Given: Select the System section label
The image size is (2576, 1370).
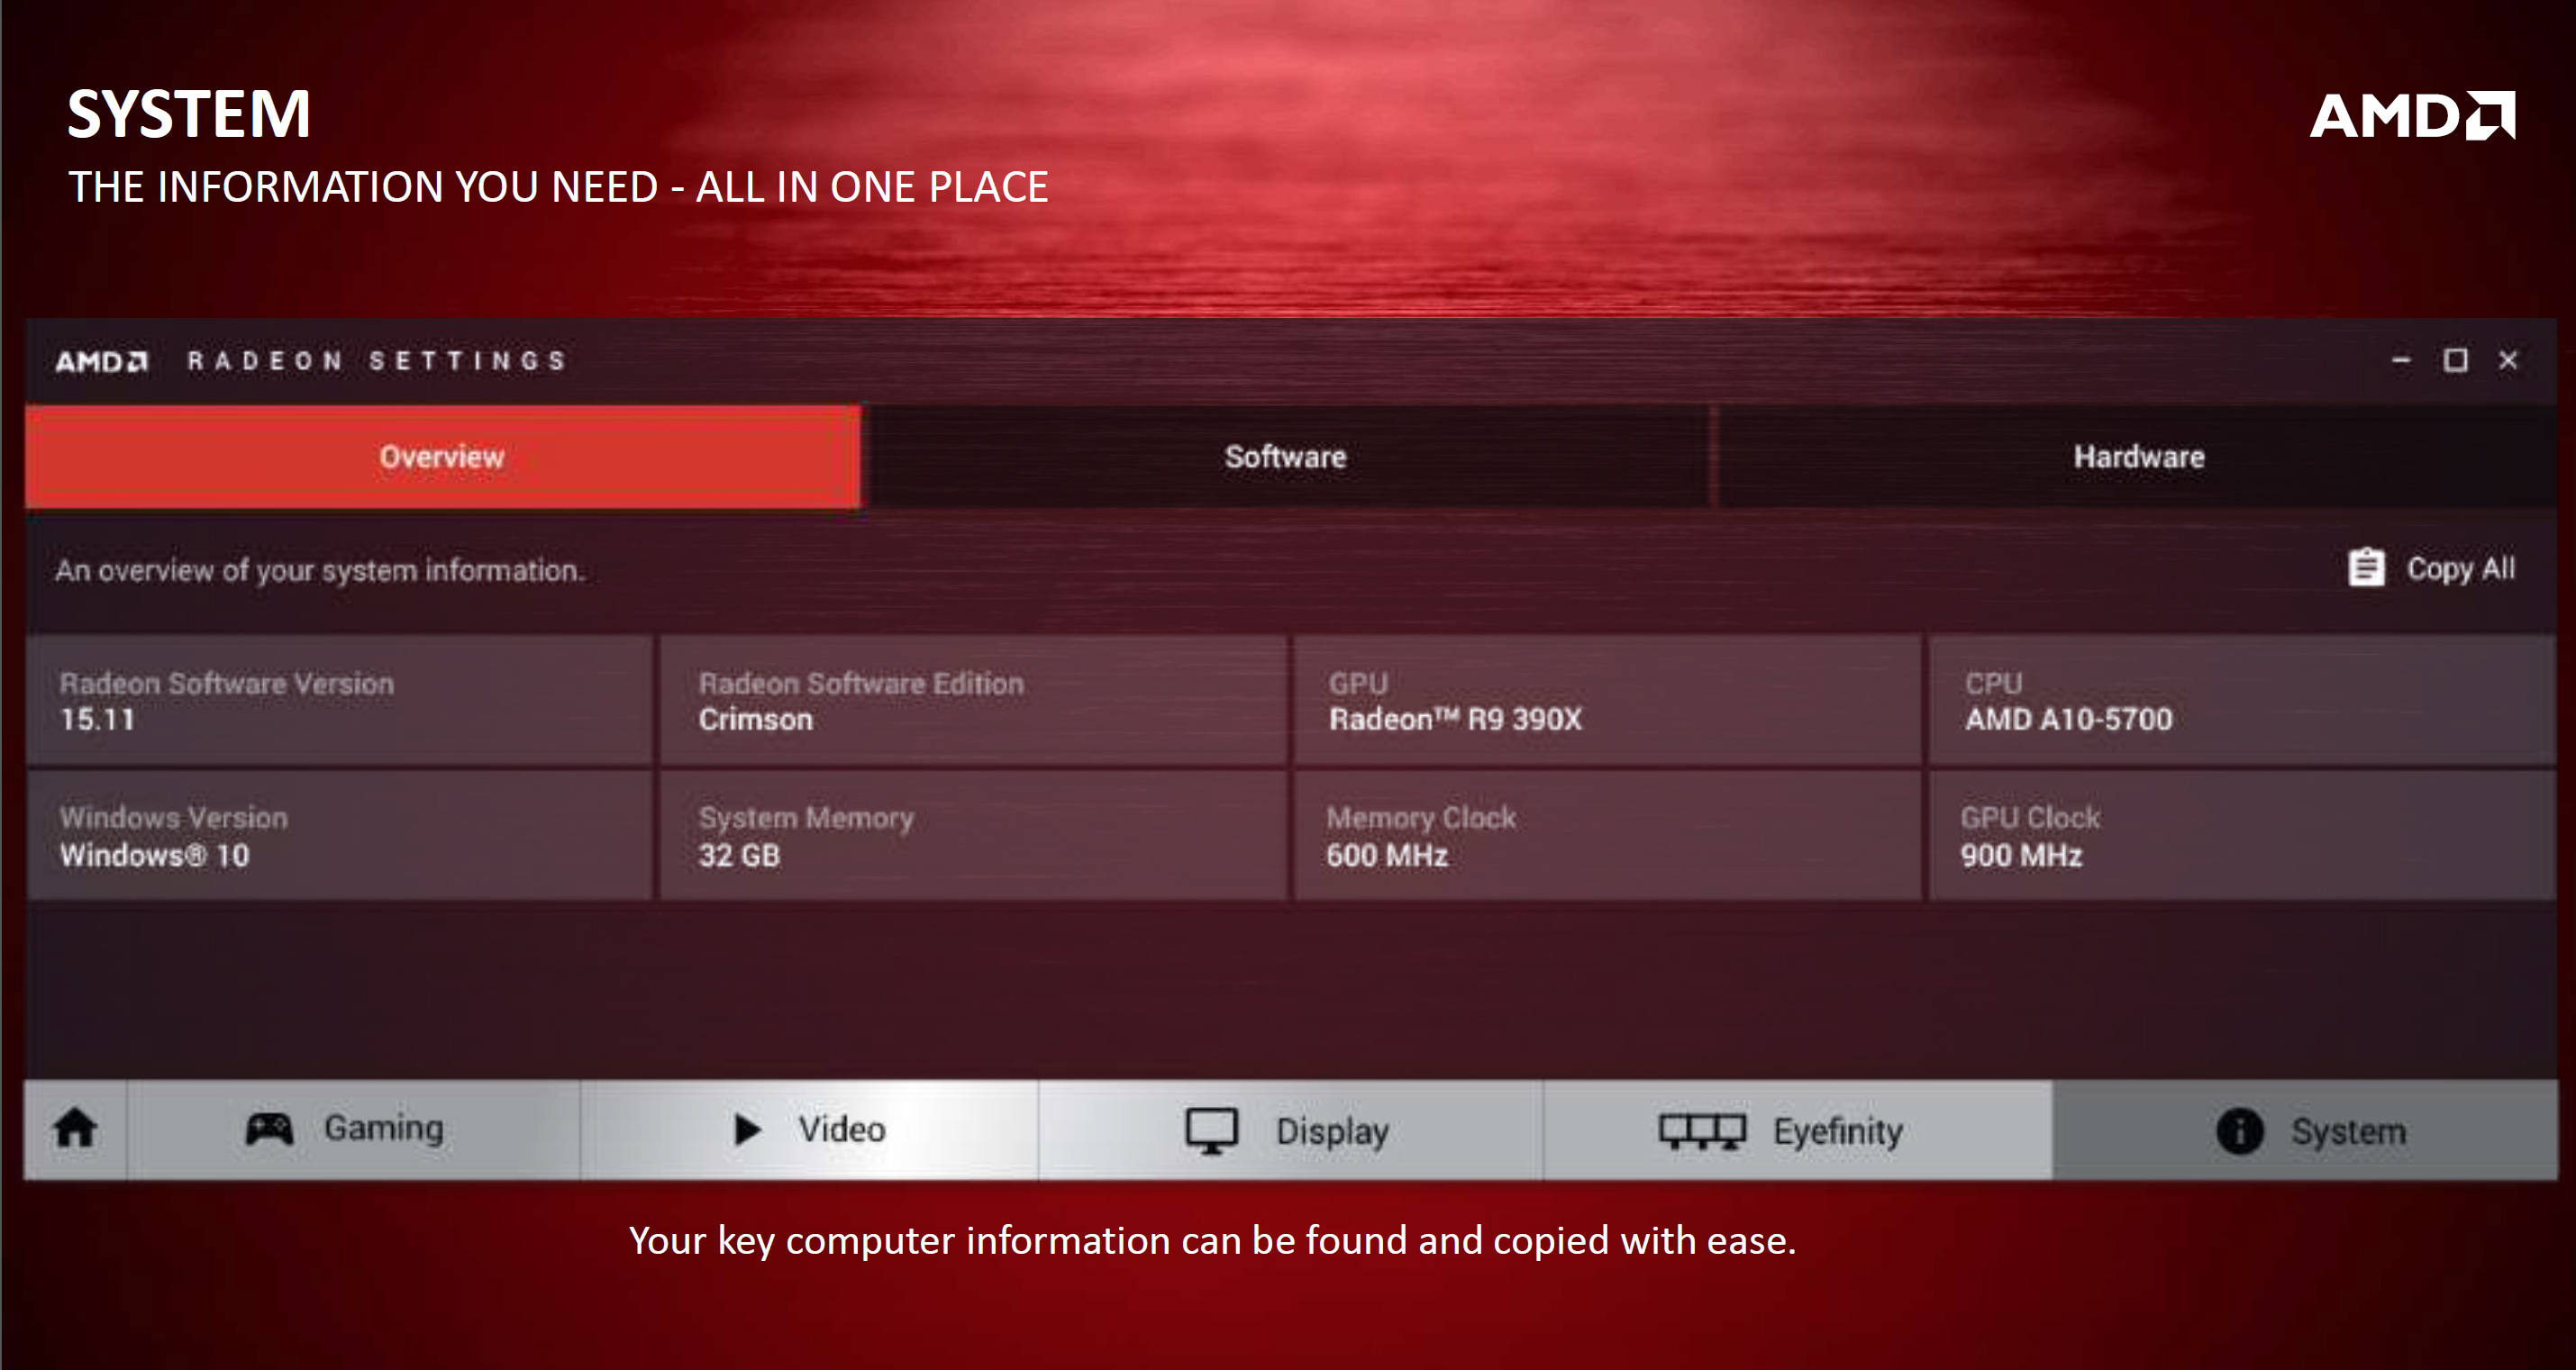Looking at the screenshot, I should pos(2349,1132).
